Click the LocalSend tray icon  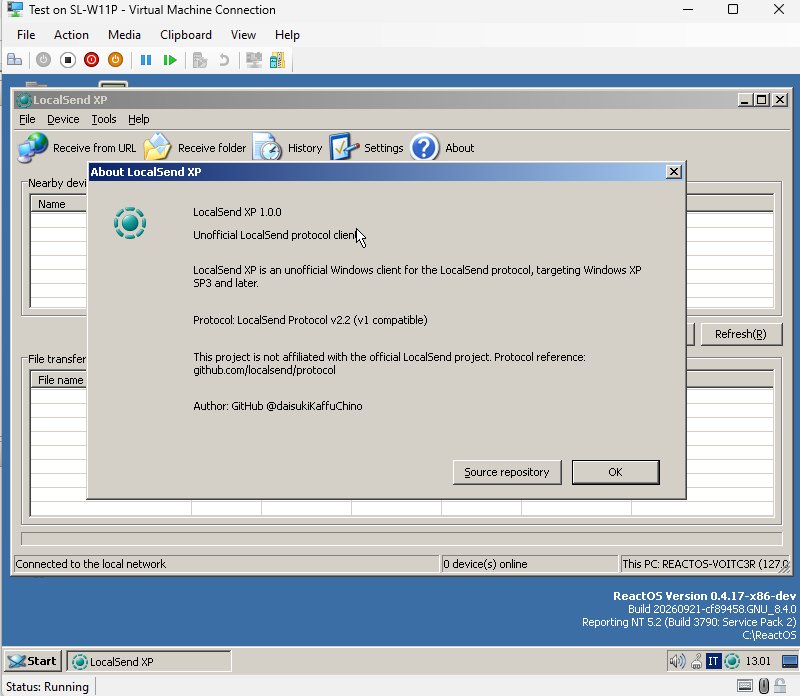tap(732, 662)
